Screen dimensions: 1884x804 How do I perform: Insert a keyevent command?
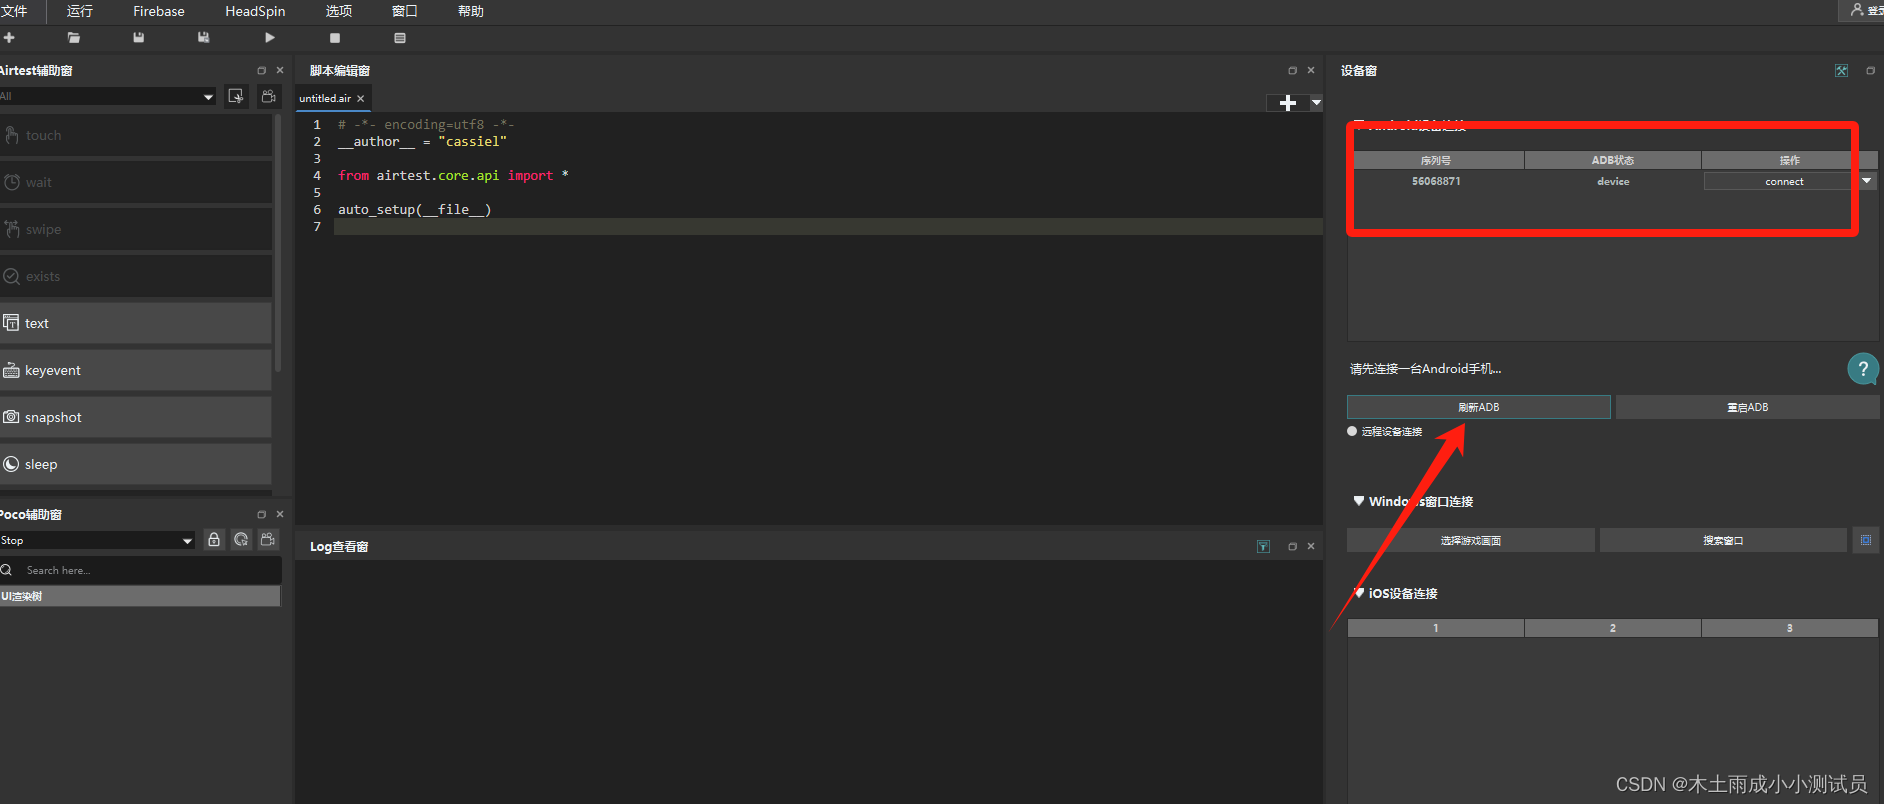[135, 370]
